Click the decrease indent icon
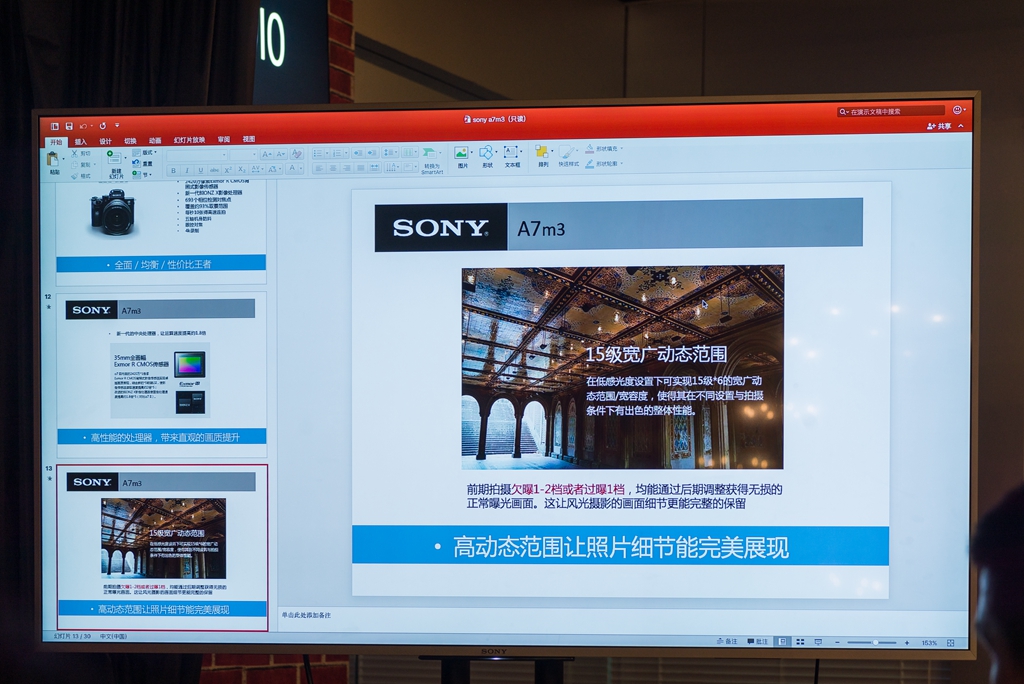 [358, 153]
